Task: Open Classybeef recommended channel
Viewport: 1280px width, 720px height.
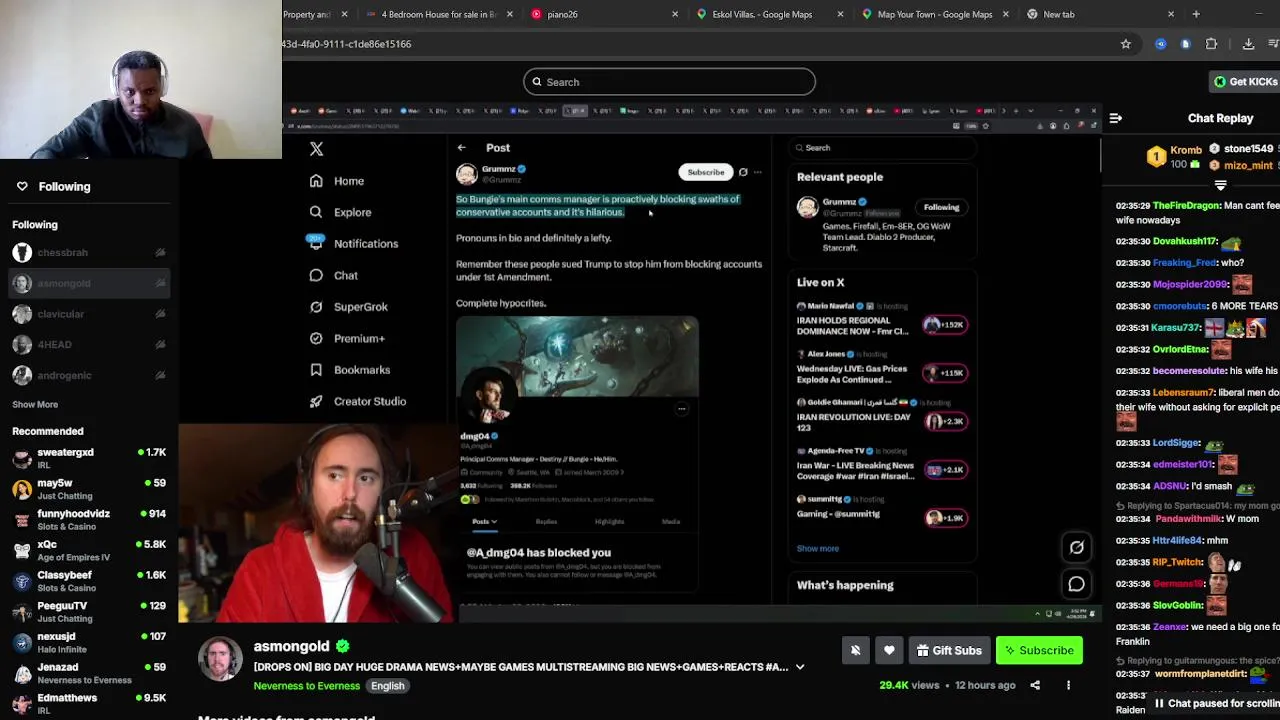Action: [x=88, y=581]
